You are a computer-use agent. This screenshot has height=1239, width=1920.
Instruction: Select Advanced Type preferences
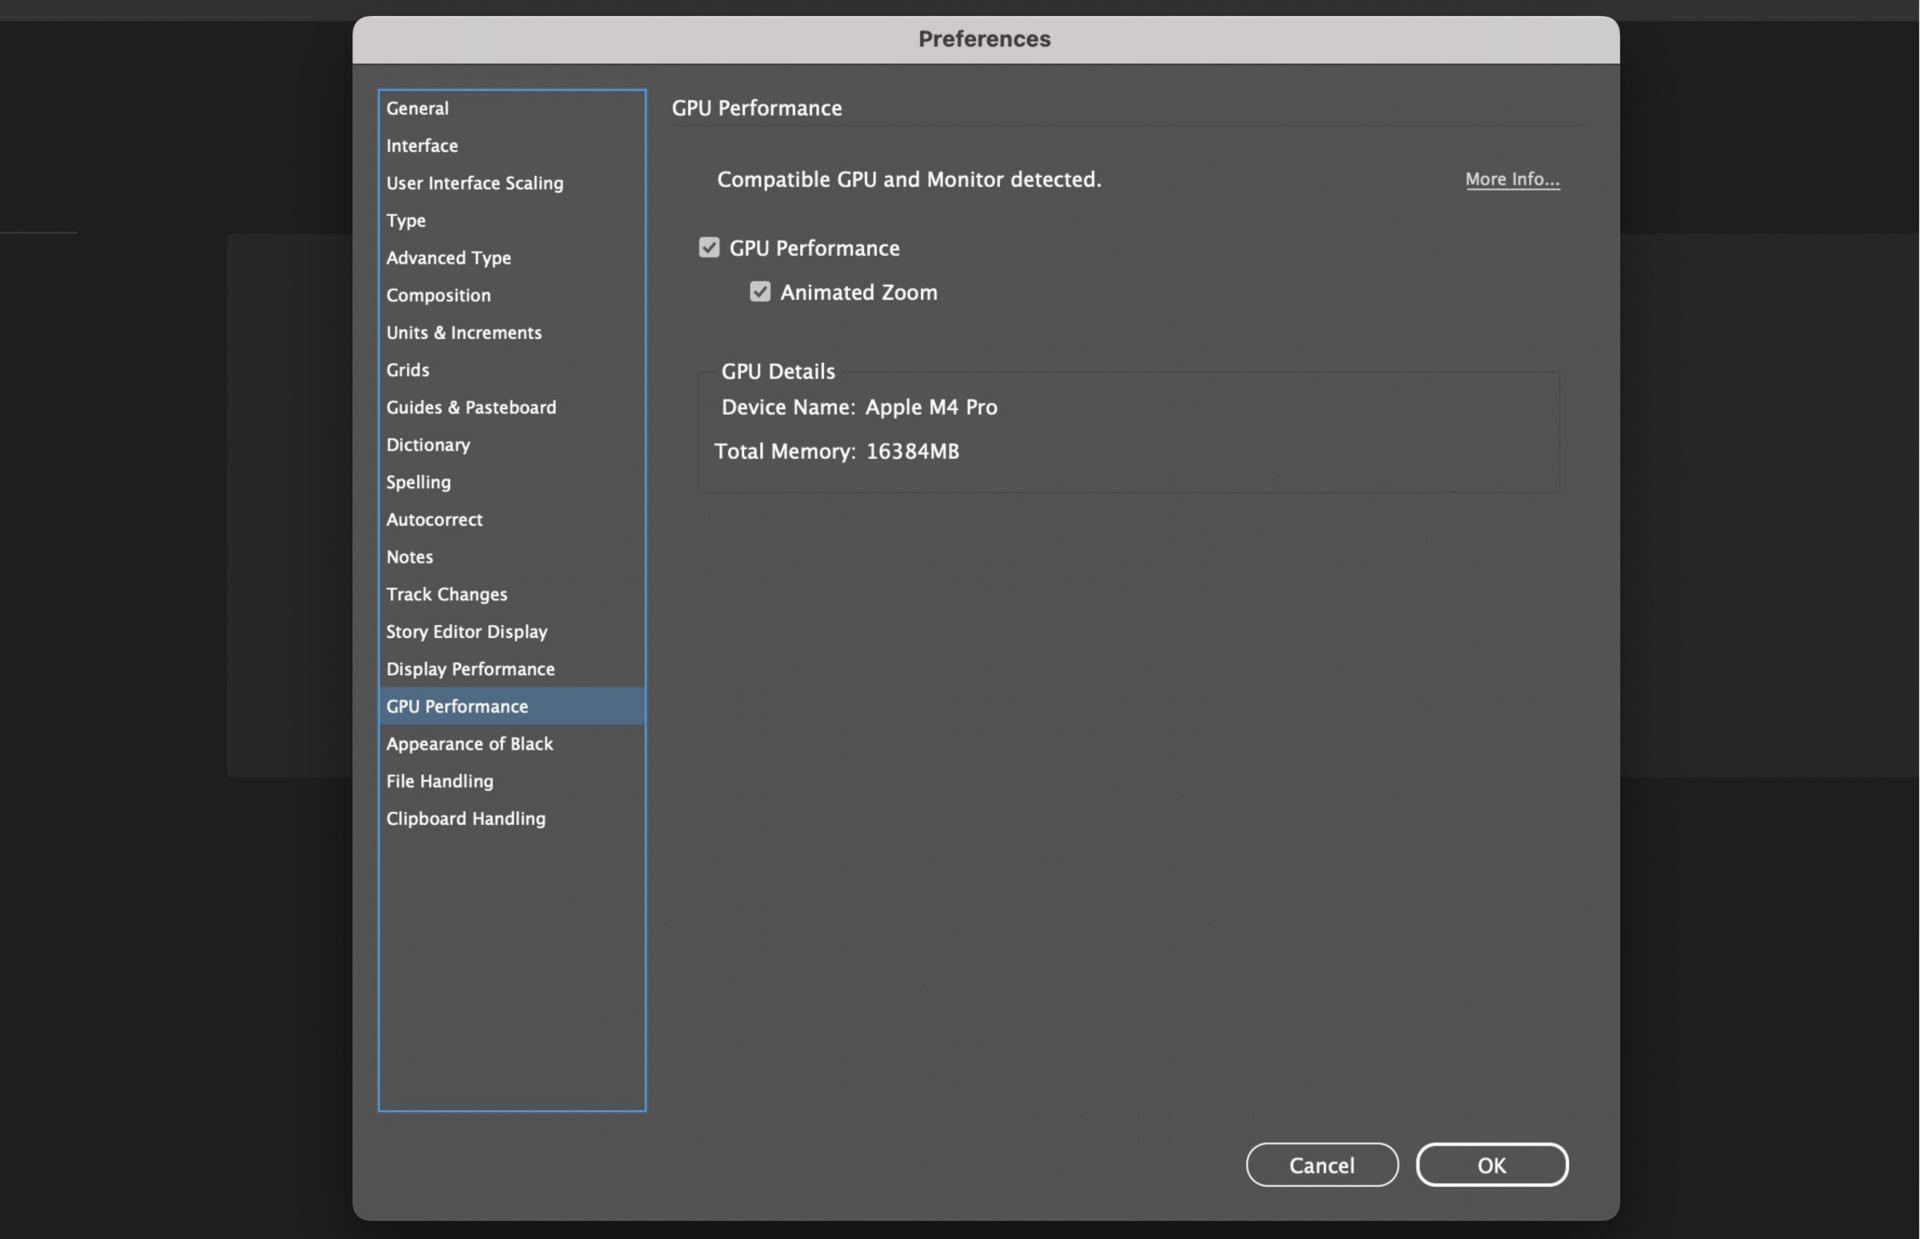point(448,257)
